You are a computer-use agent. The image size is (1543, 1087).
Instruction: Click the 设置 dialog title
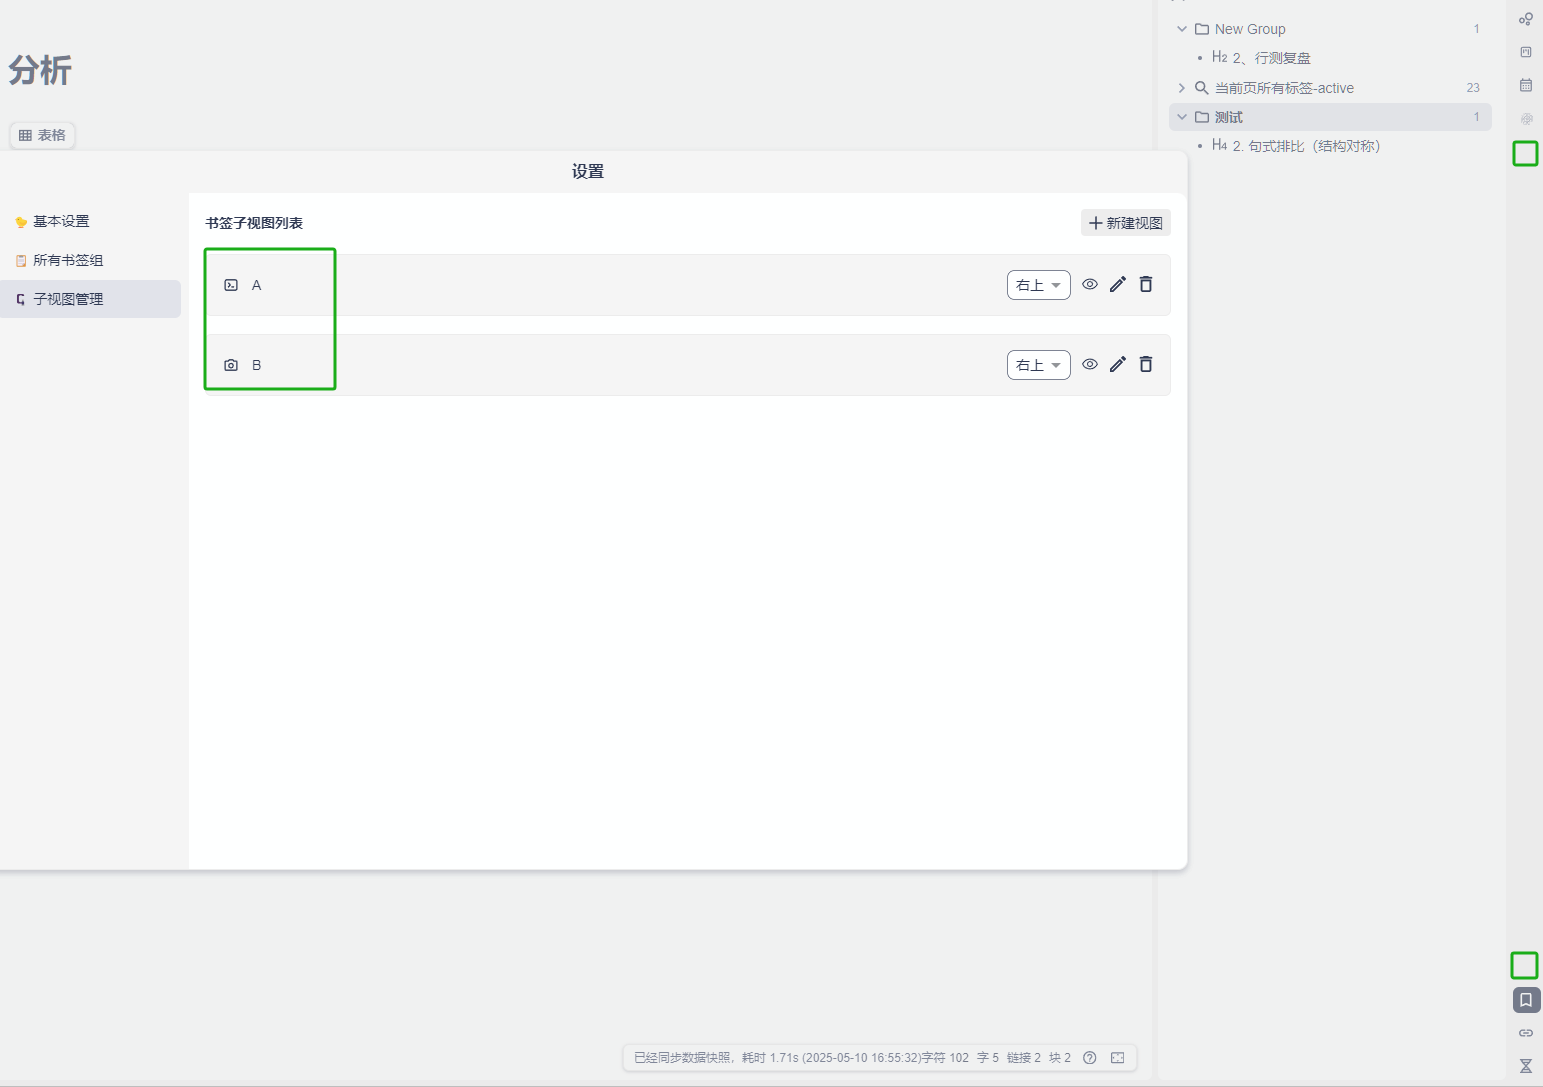(x=588, y=171)
